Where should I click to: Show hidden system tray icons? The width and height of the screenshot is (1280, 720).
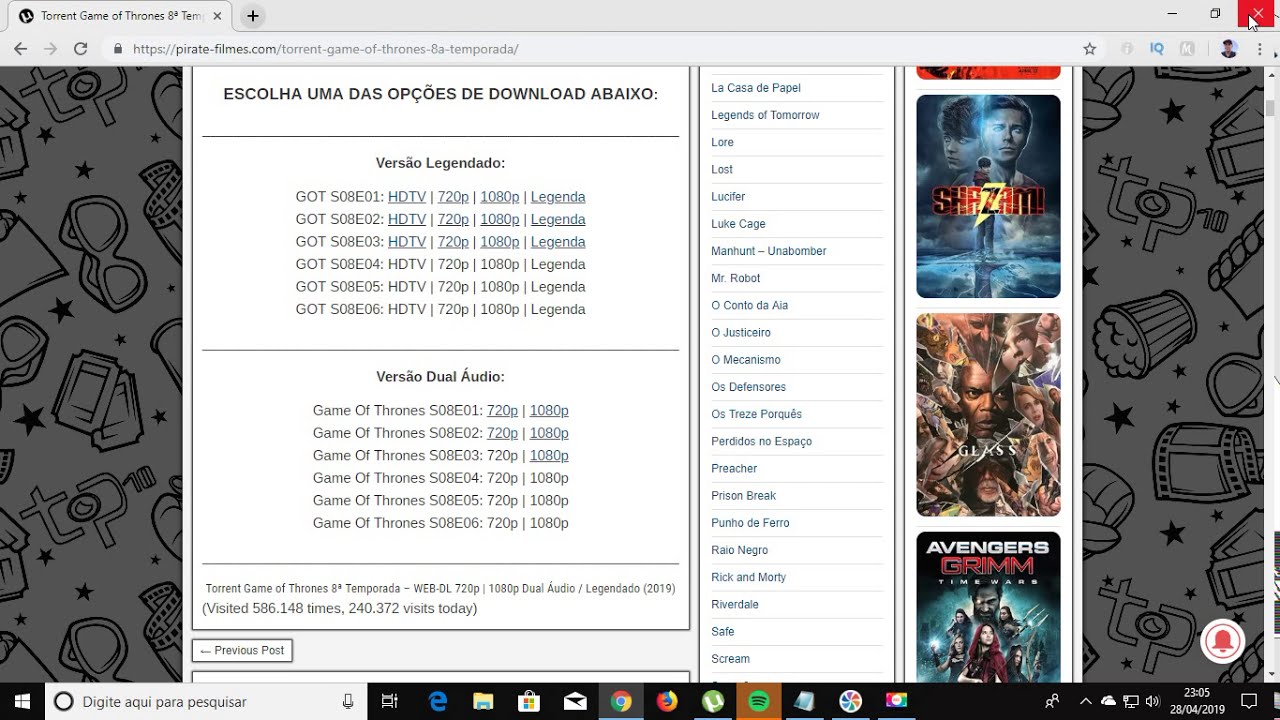click(x=1086, y=701)
